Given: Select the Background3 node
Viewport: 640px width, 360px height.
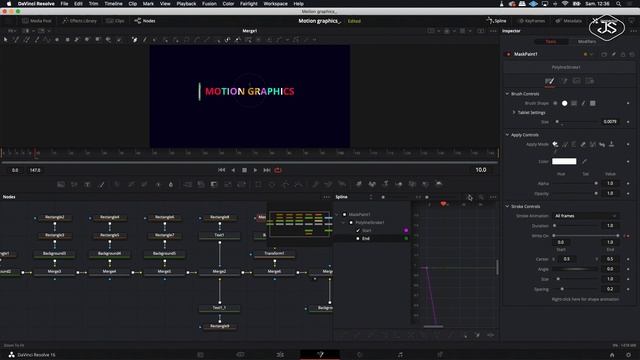Looking at the screenshot, I should point(55,253).
